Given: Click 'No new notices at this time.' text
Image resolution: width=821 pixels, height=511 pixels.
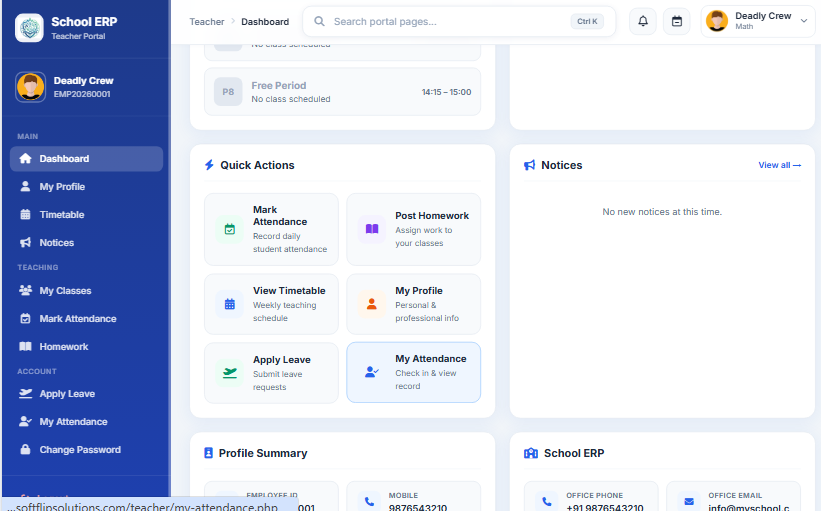Looking at the screenshot, I should (x=662, y=212).
